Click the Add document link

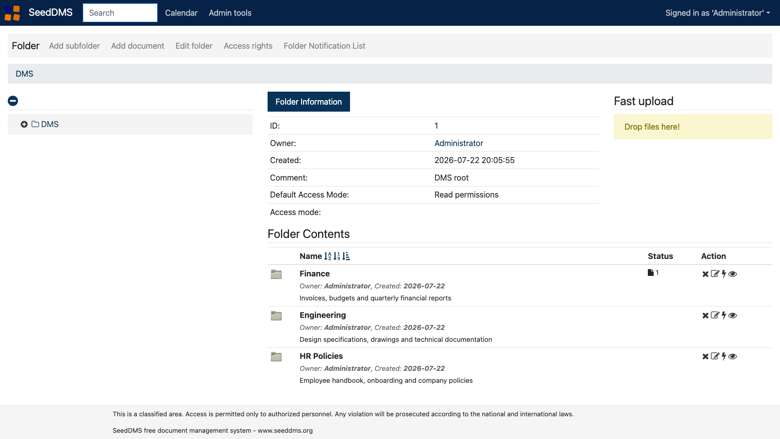tap(137, 46)
